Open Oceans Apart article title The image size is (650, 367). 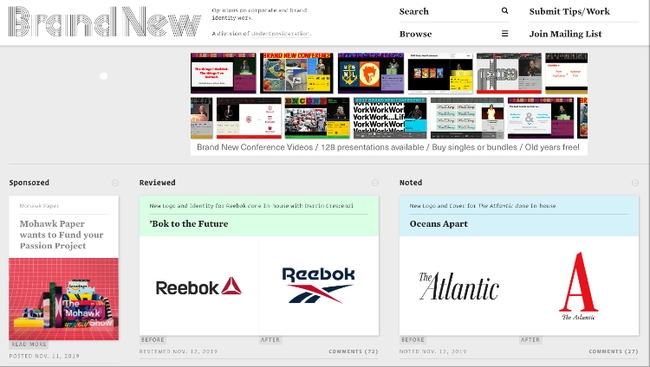pyautogui.click(x=439, y=224)
